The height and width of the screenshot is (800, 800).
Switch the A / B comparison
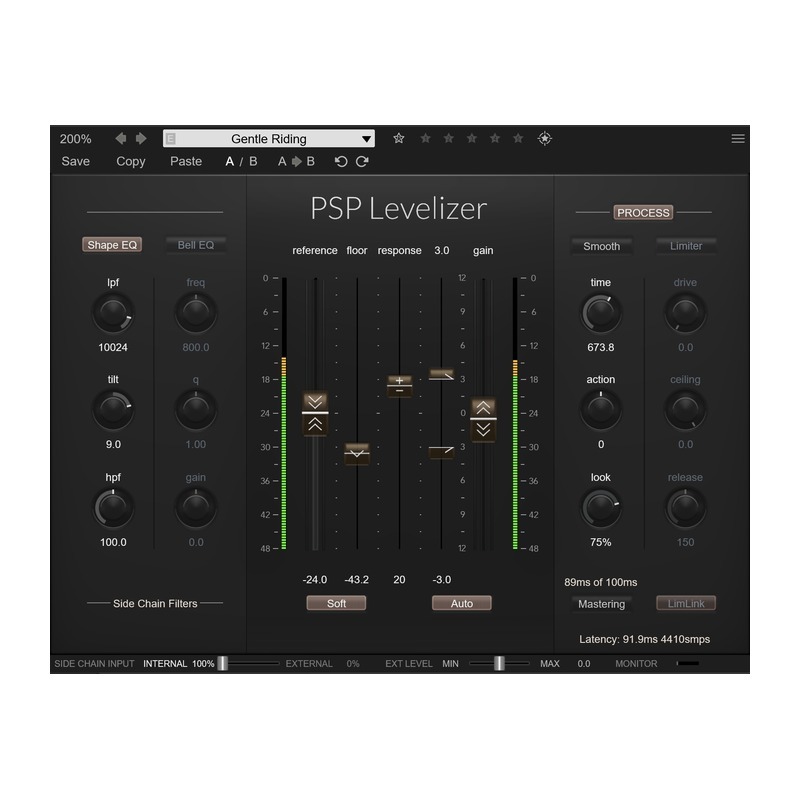tap(241, 162)
